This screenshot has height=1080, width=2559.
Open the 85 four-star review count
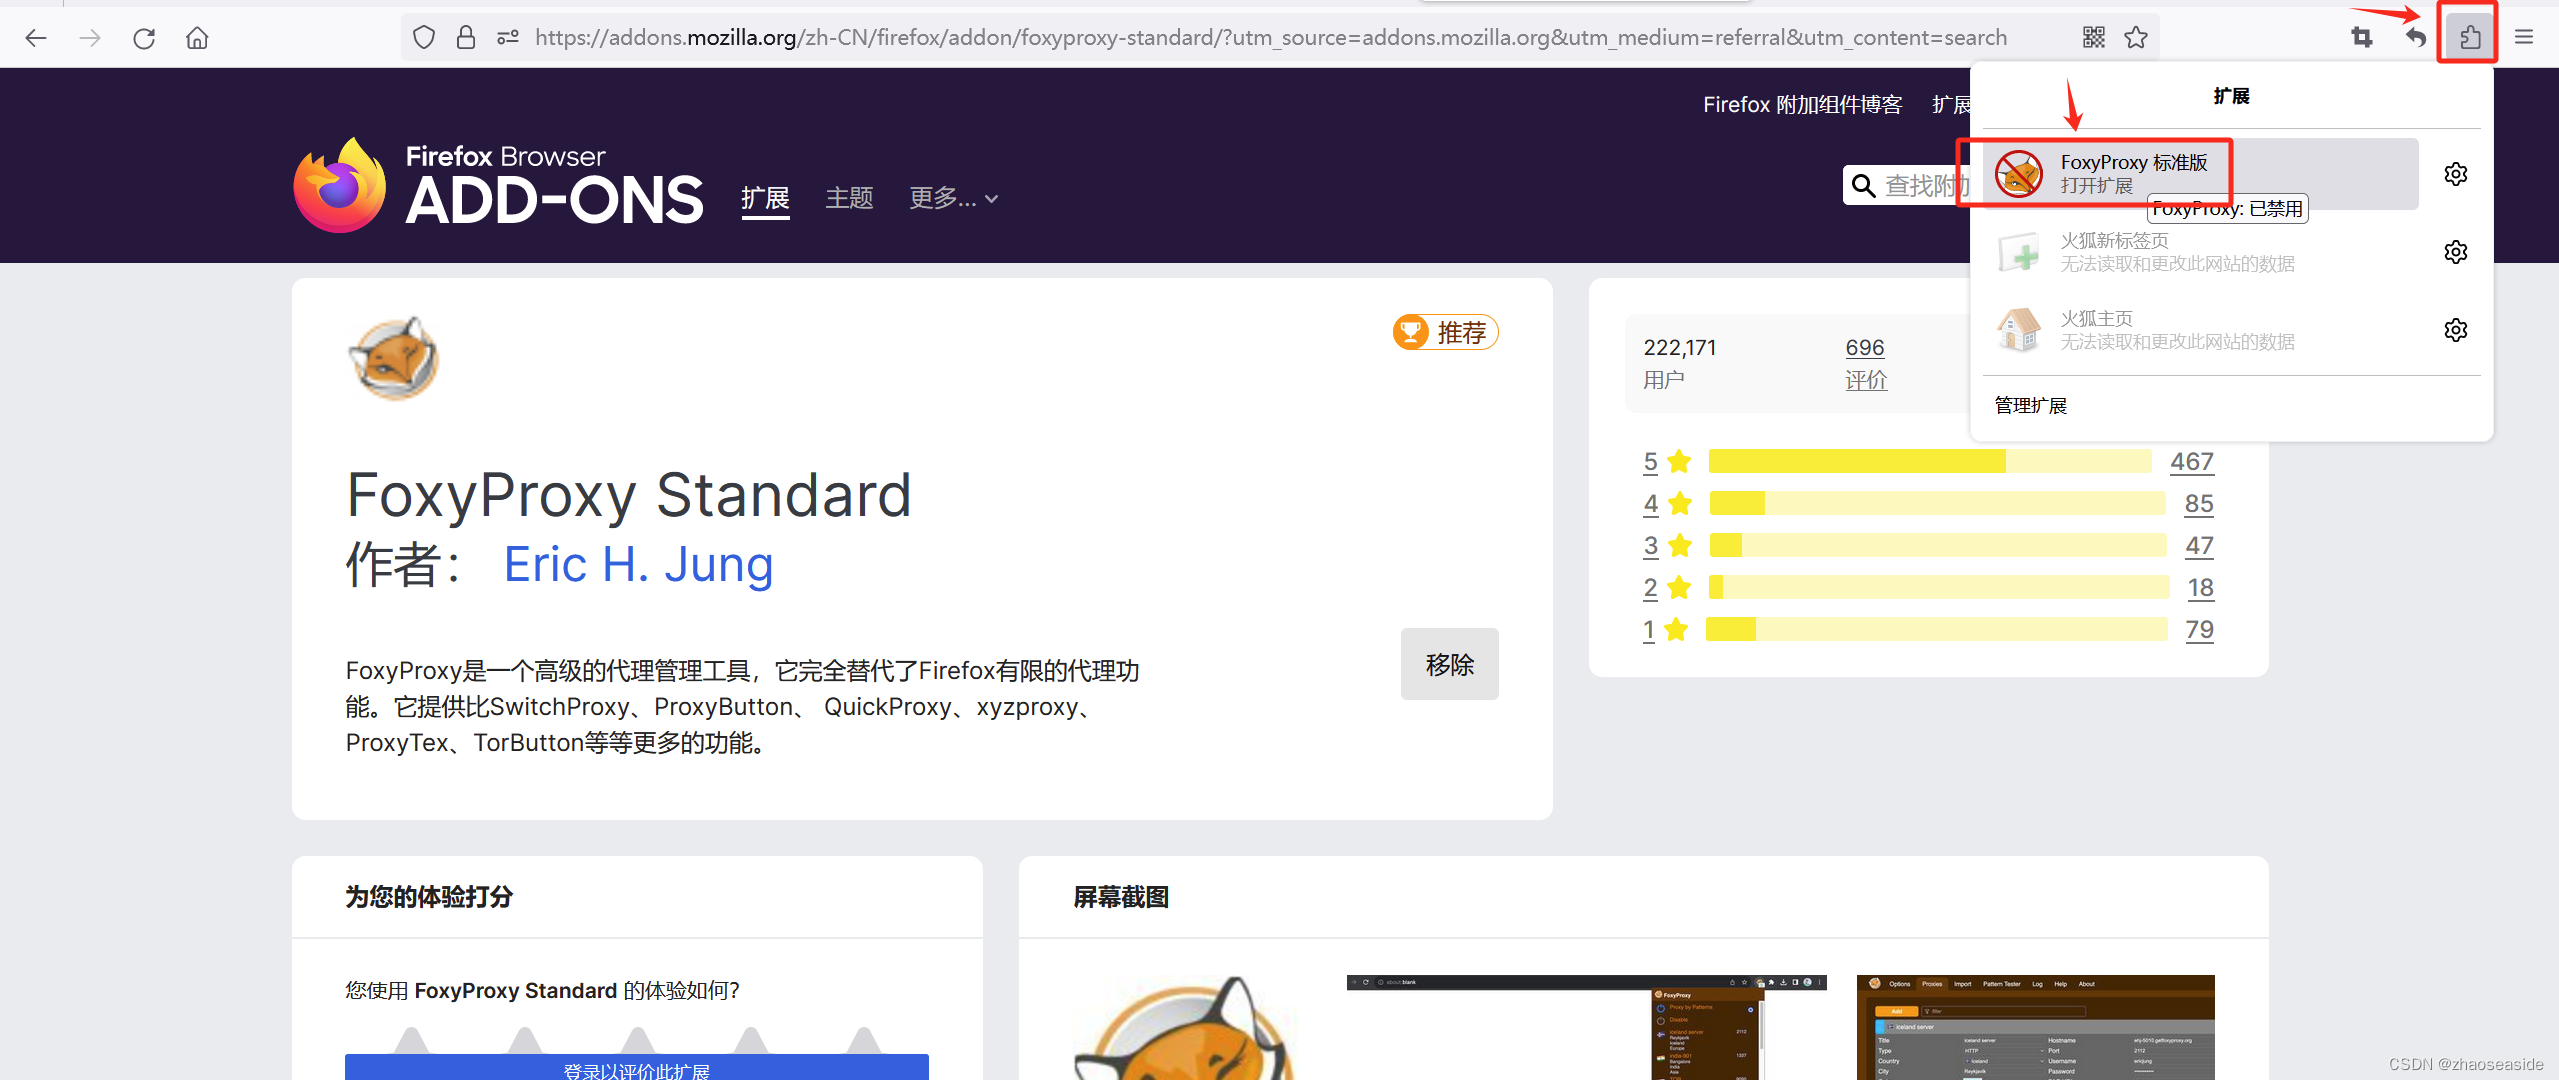click(2198, 503)
